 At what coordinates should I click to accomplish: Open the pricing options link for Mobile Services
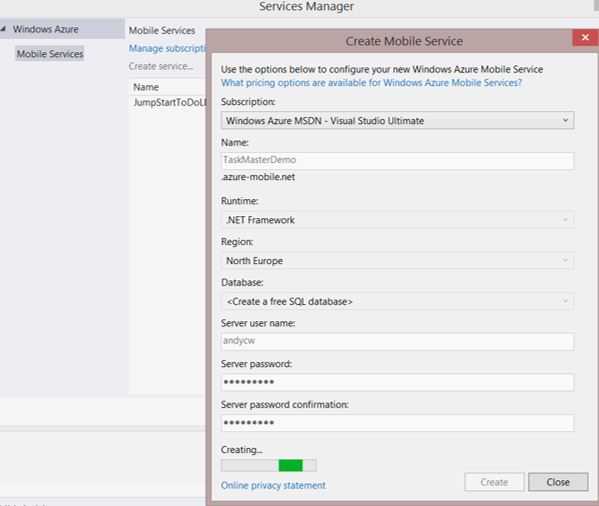[x=371, y=83]
